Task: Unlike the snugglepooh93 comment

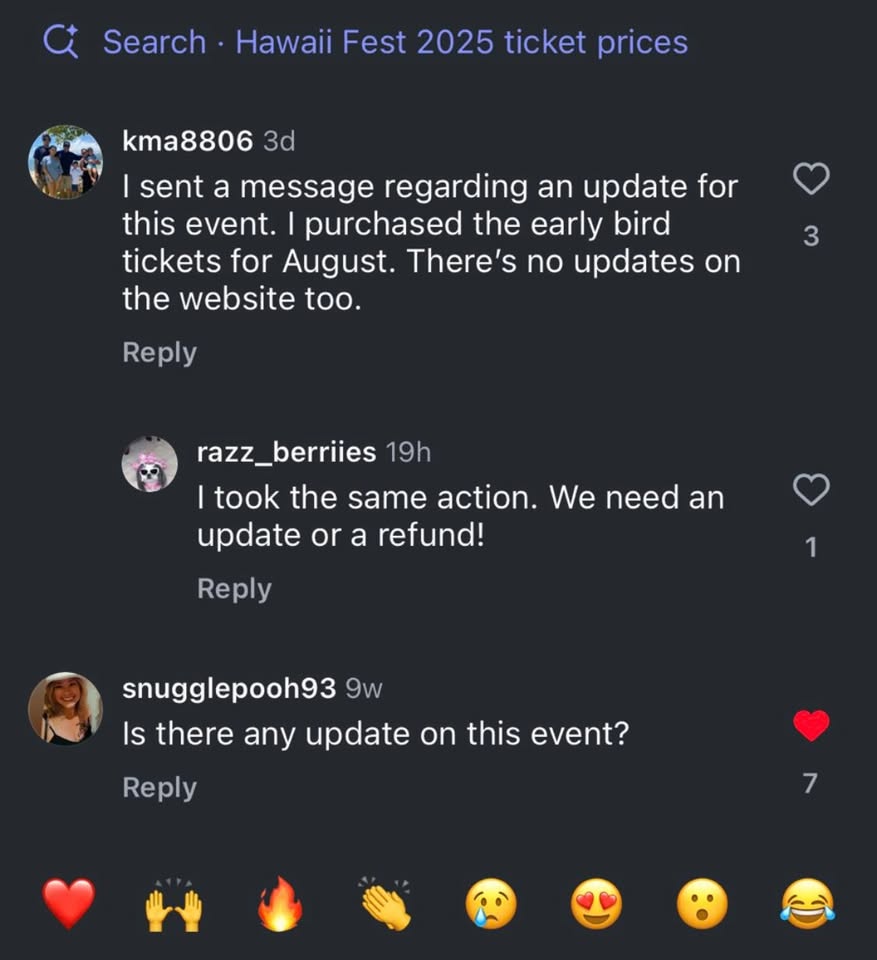Action: pyautogui.click(x=811, y=726)
